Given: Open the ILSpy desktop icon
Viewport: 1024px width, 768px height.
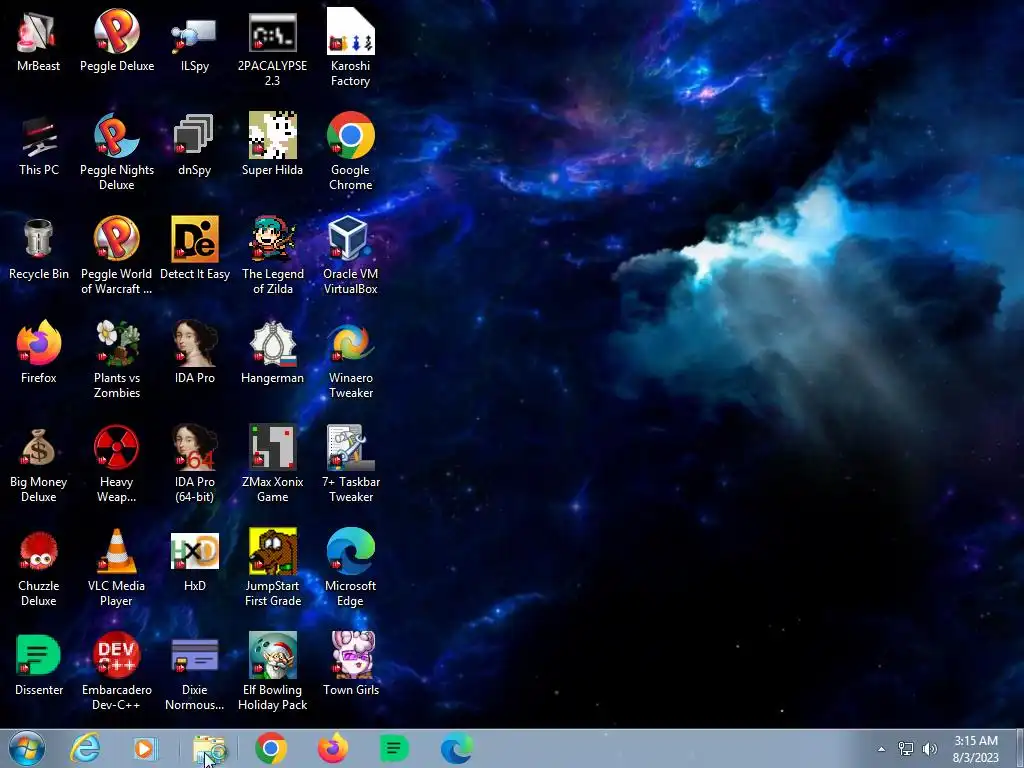Looking at the screenshot, I should coord(195,40).
